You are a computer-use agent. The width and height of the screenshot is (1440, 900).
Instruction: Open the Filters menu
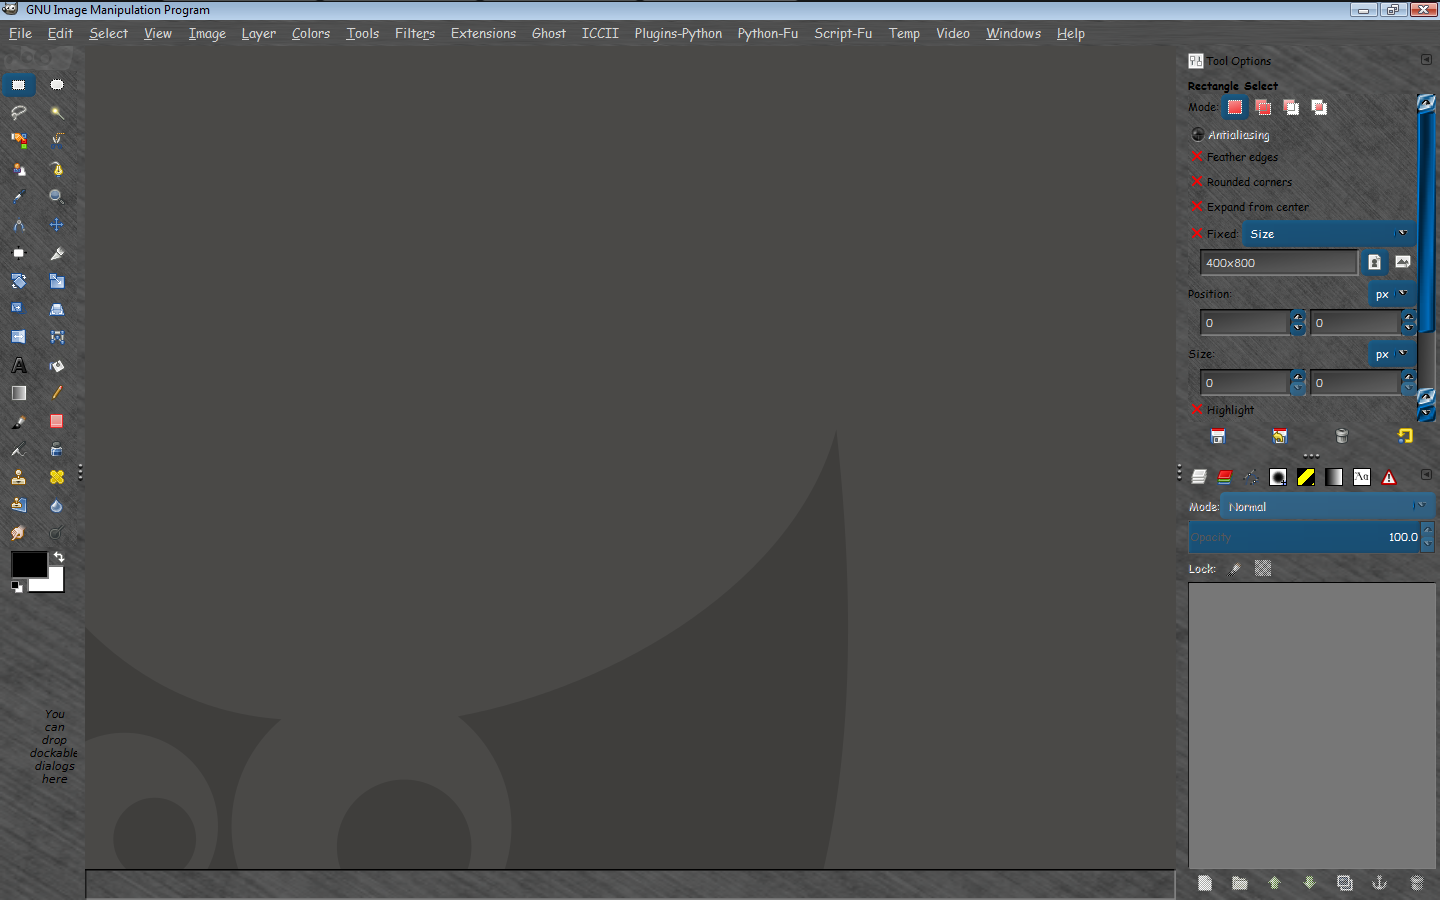click(415, 33)
